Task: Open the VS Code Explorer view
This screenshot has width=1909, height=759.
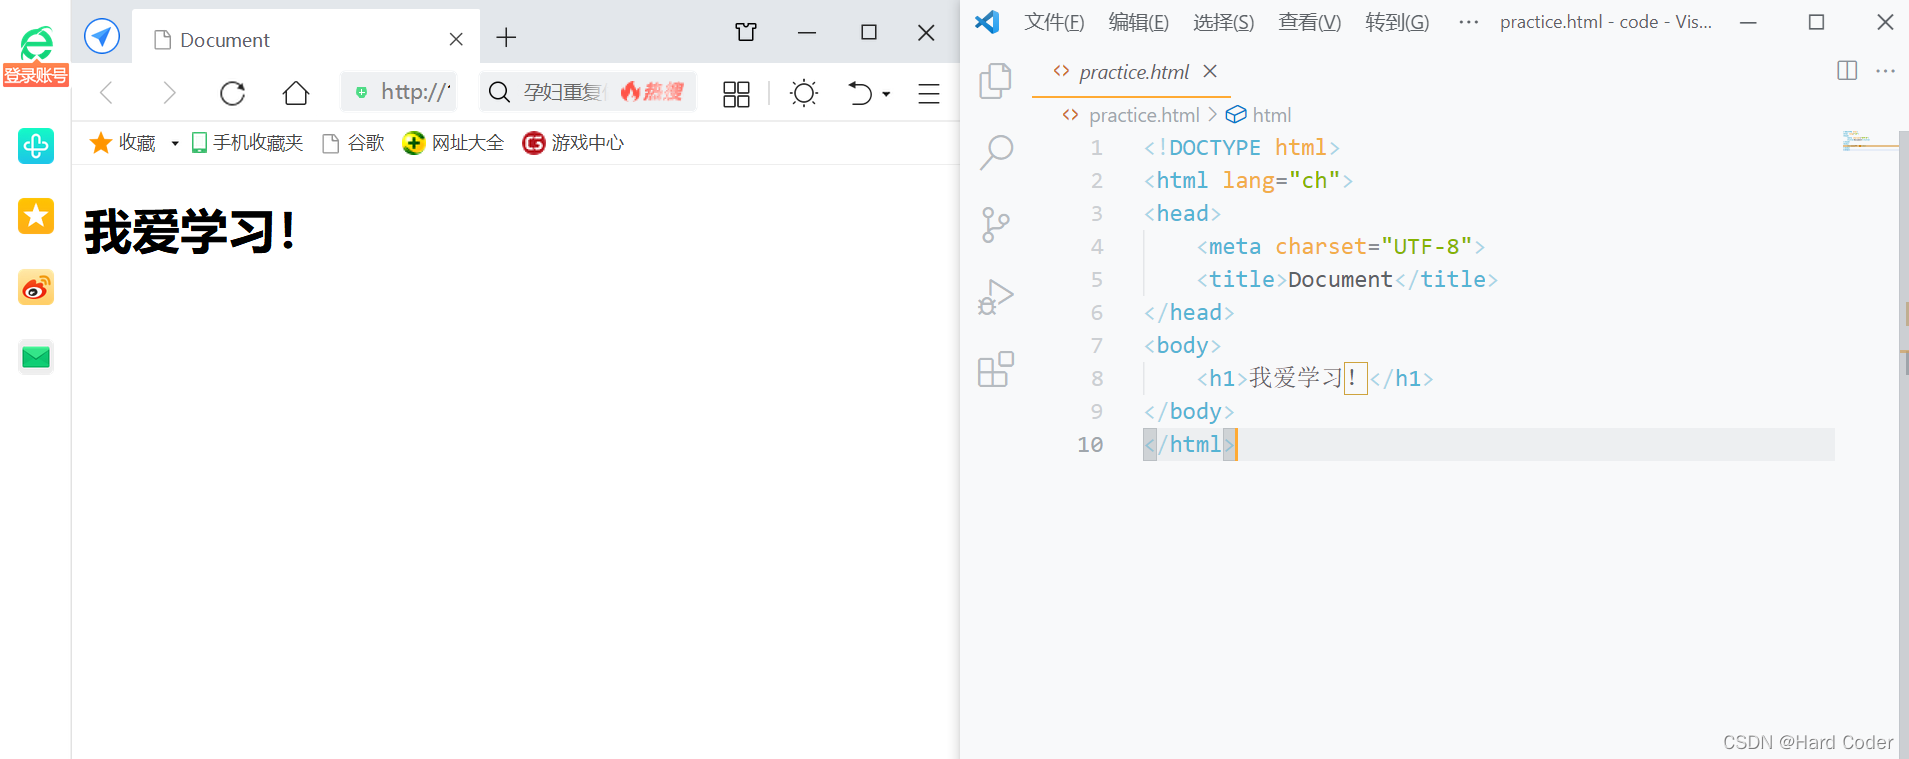Action: [995, 81]
